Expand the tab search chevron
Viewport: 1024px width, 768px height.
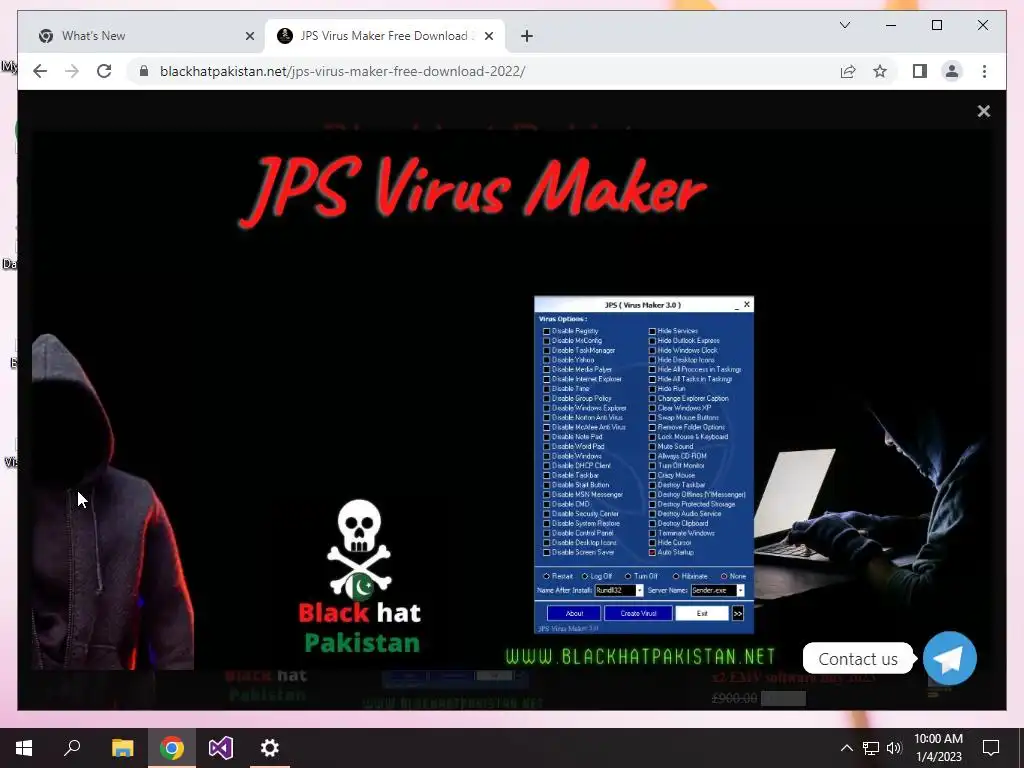(x=844, y=25)
